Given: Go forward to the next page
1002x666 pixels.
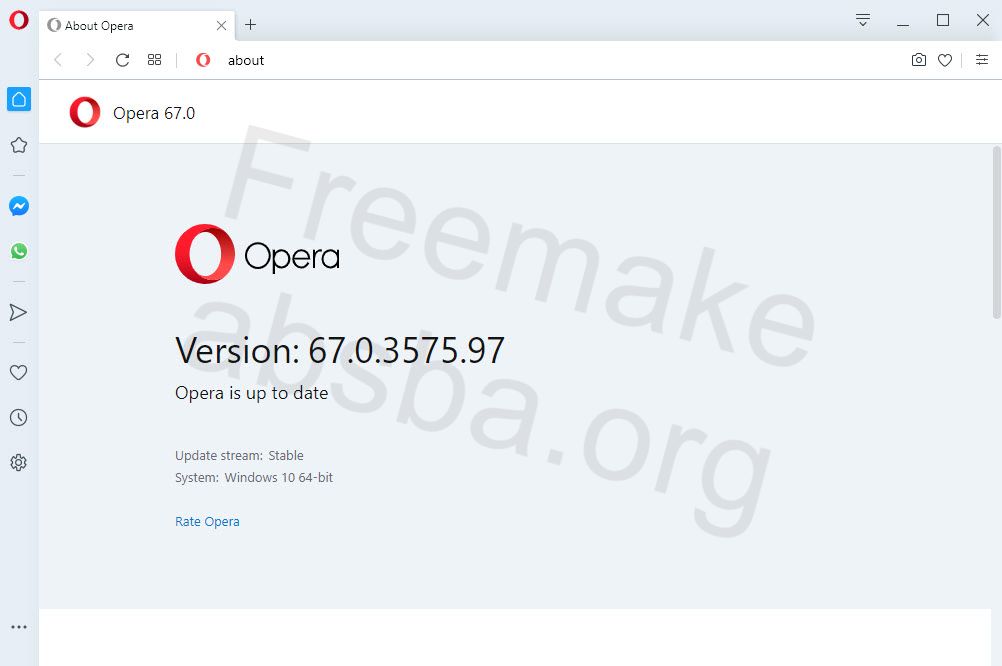Looking at the screenshot, I should click(89, 60).
